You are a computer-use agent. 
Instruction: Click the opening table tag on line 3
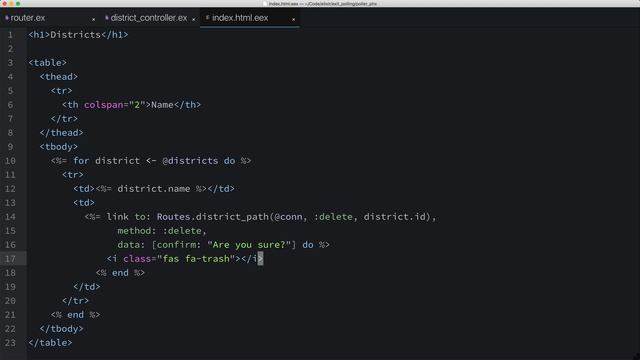point(47,63)
